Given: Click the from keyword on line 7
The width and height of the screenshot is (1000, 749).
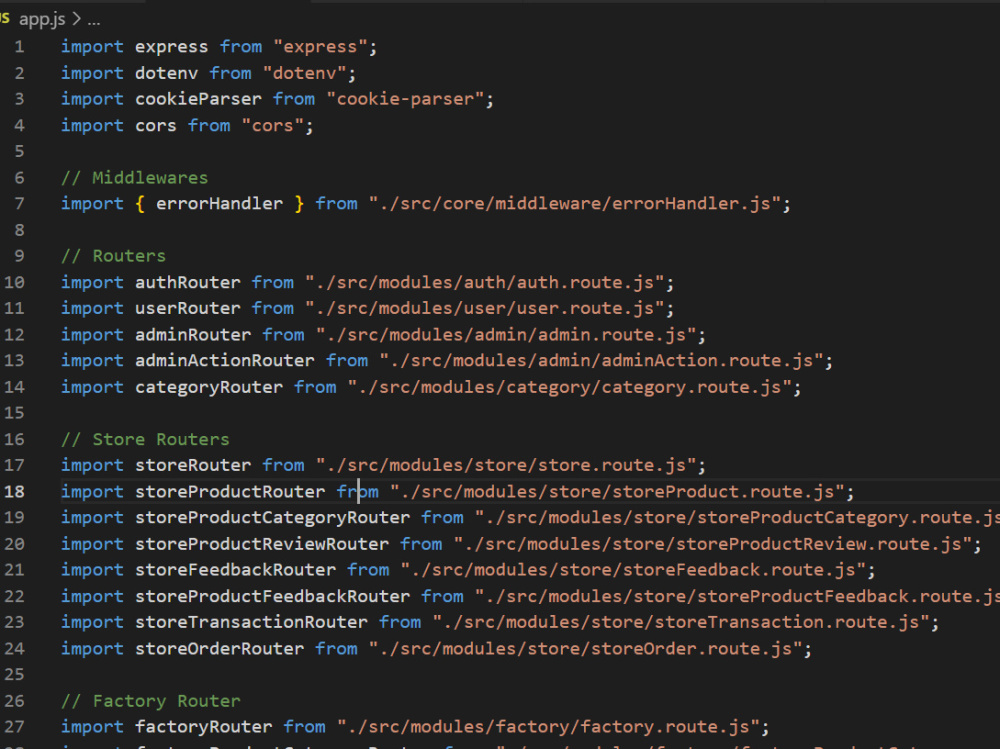Looking at the screenshot, I should 336,204.
